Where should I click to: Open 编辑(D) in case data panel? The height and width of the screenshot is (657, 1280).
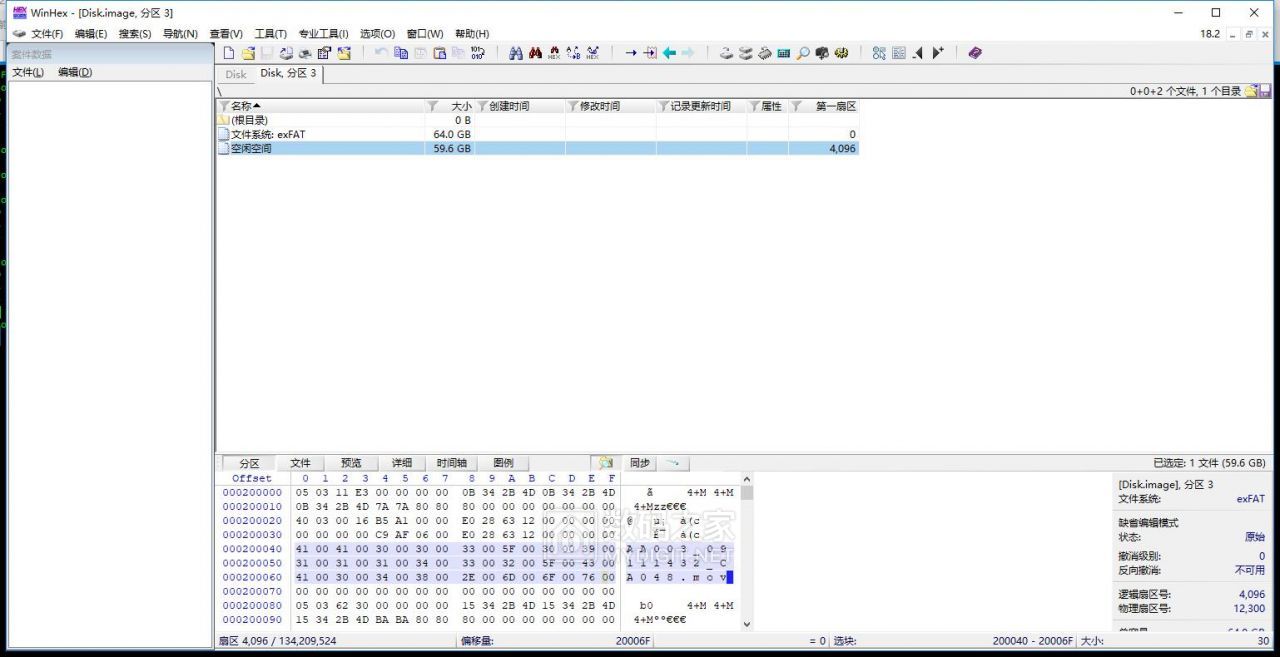(75, 72)
